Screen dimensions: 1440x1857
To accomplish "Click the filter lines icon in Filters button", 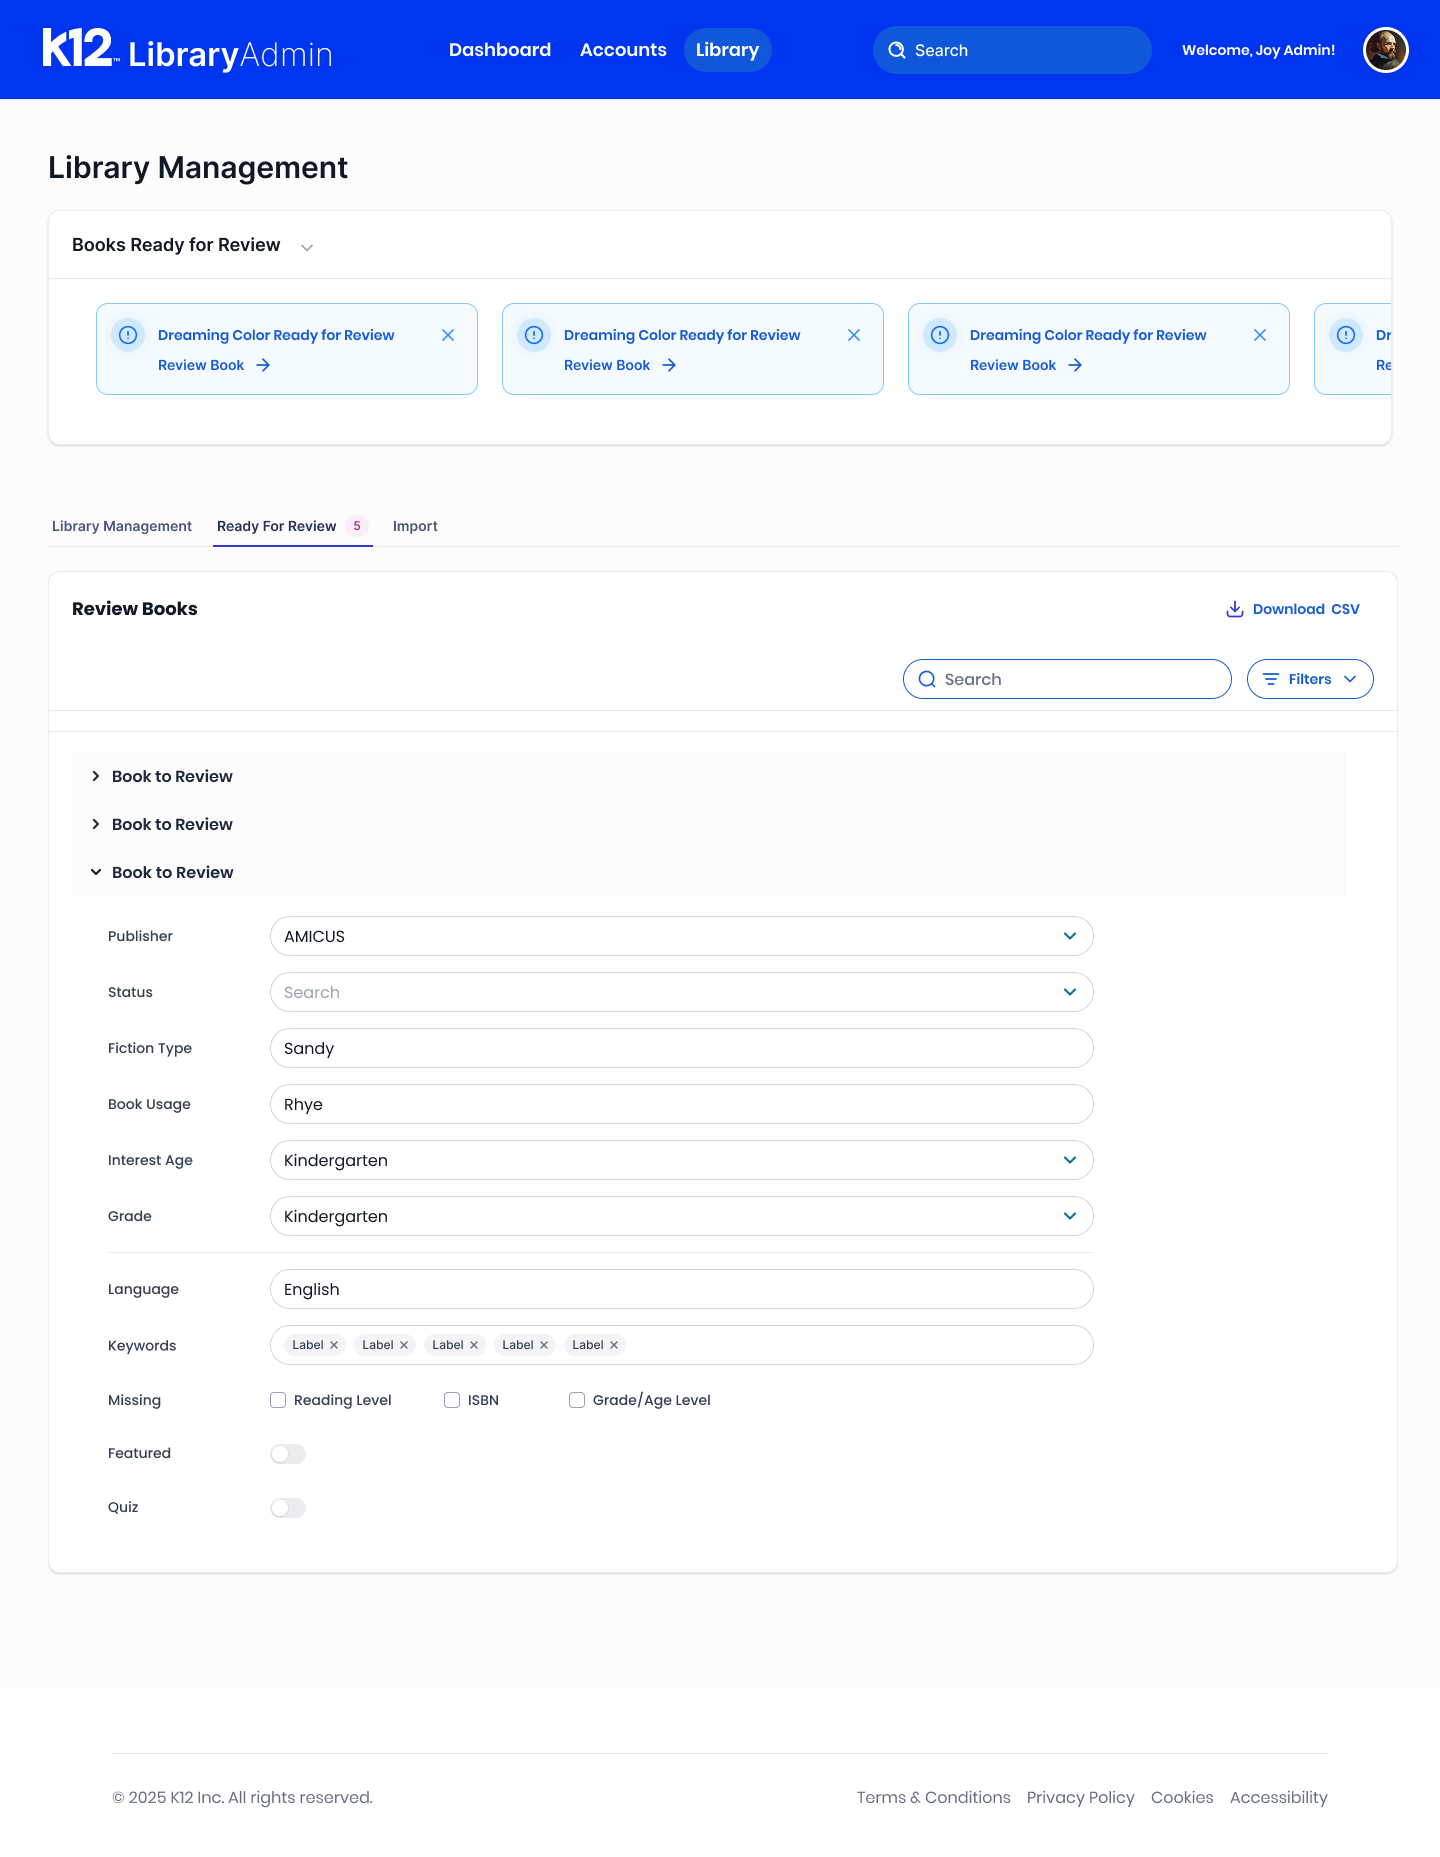I will tap(1271, 679).
